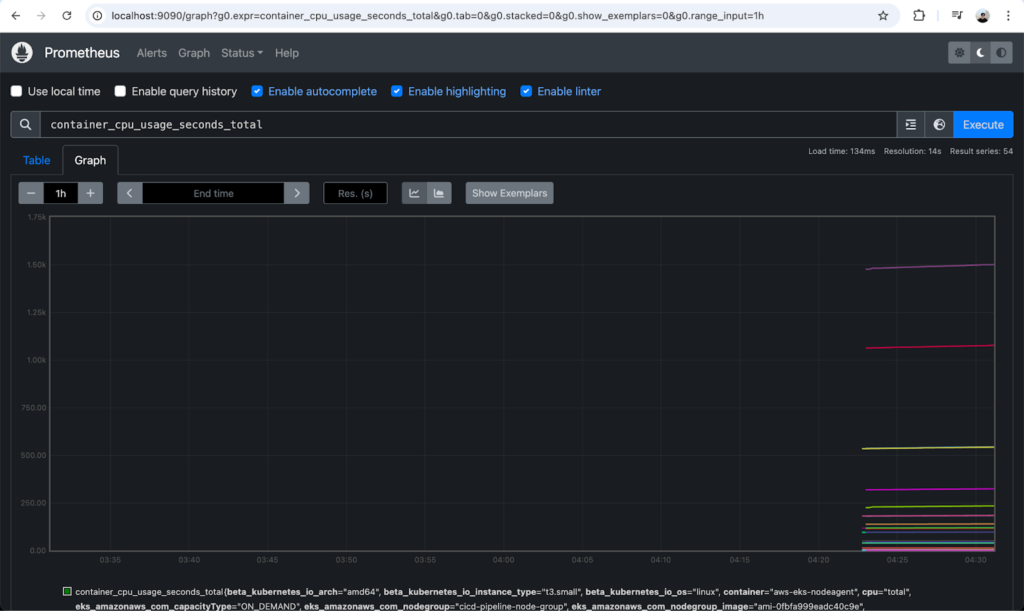Click the Show Exemplars button
Image resolution: width=1024 pixels, height=611 pixels.
pos(509,193)
